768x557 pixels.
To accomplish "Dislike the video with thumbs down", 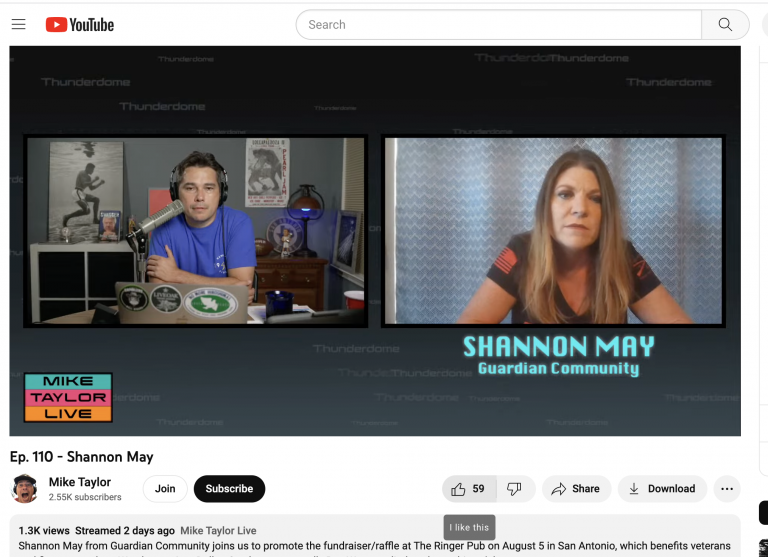I will point(514,489).
